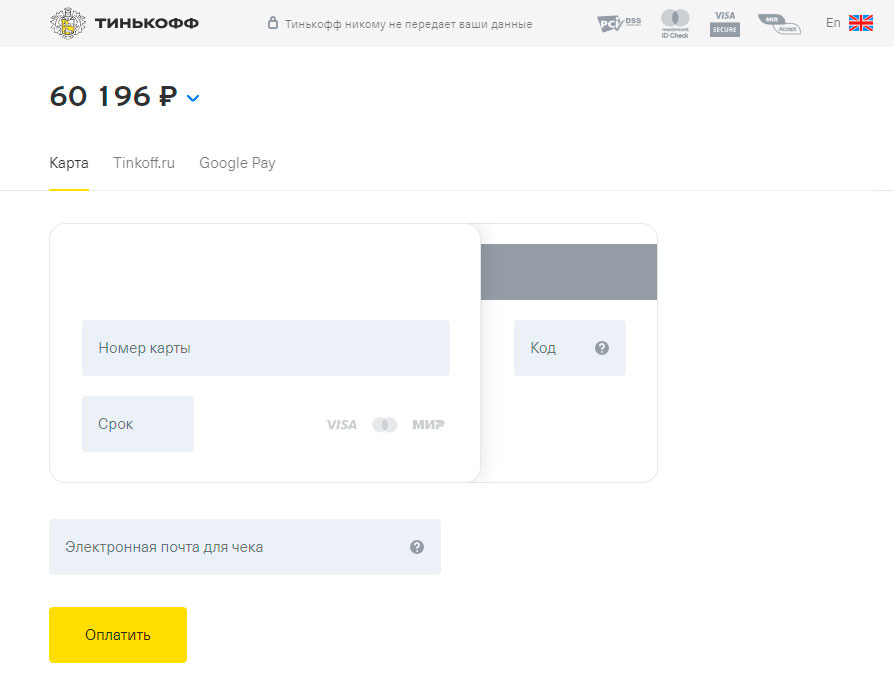Switch language via the UK flag icon
The height and width of the screenshot is (700, 894).
point(860,23)
